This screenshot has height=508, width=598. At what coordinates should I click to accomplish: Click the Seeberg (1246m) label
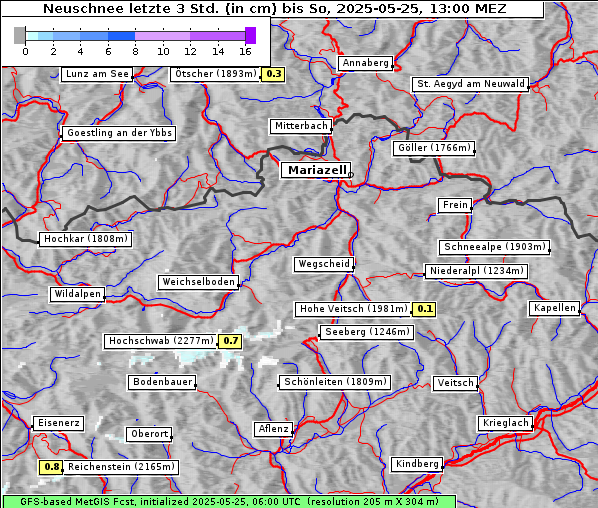367,332
